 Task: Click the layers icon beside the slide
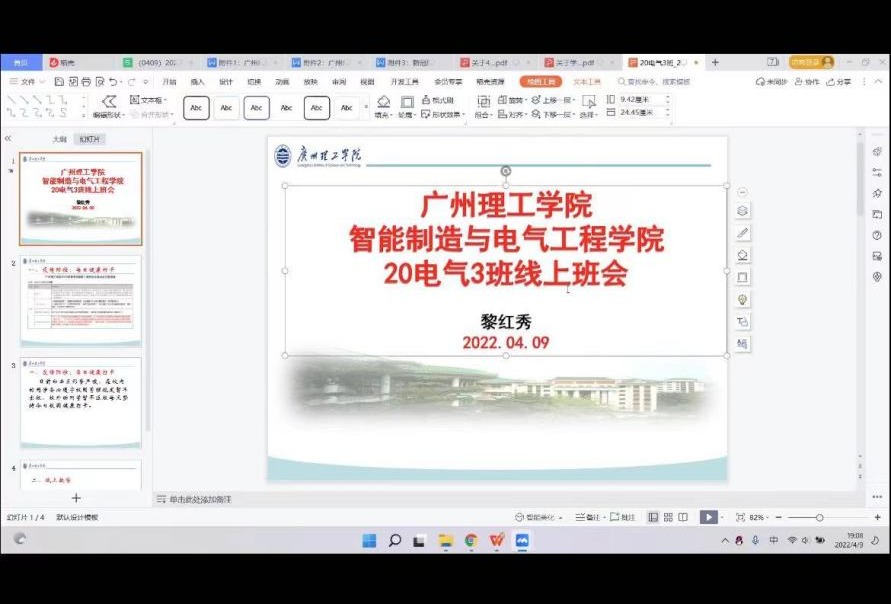pos(742,211)
